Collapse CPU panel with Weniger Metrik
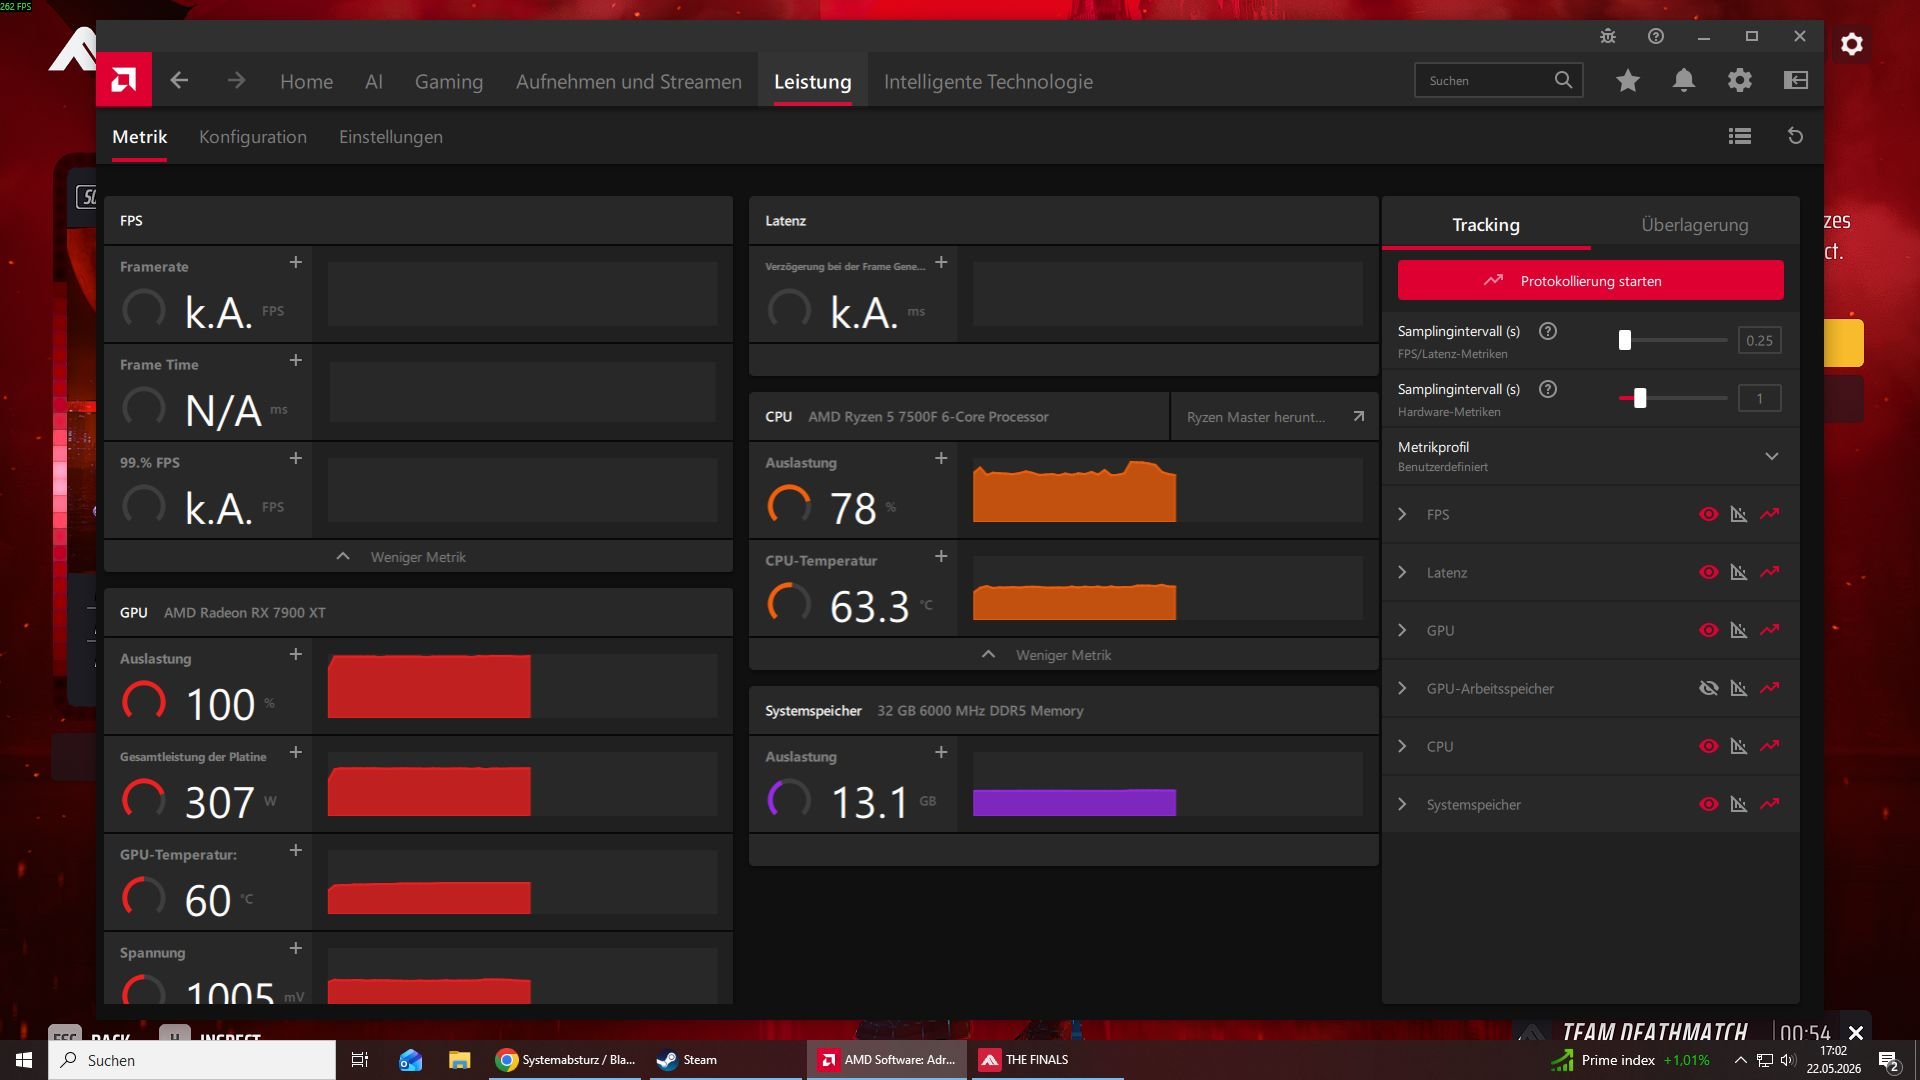This screenshot has width=1920, height=1080. click(x=1063, y=655)
